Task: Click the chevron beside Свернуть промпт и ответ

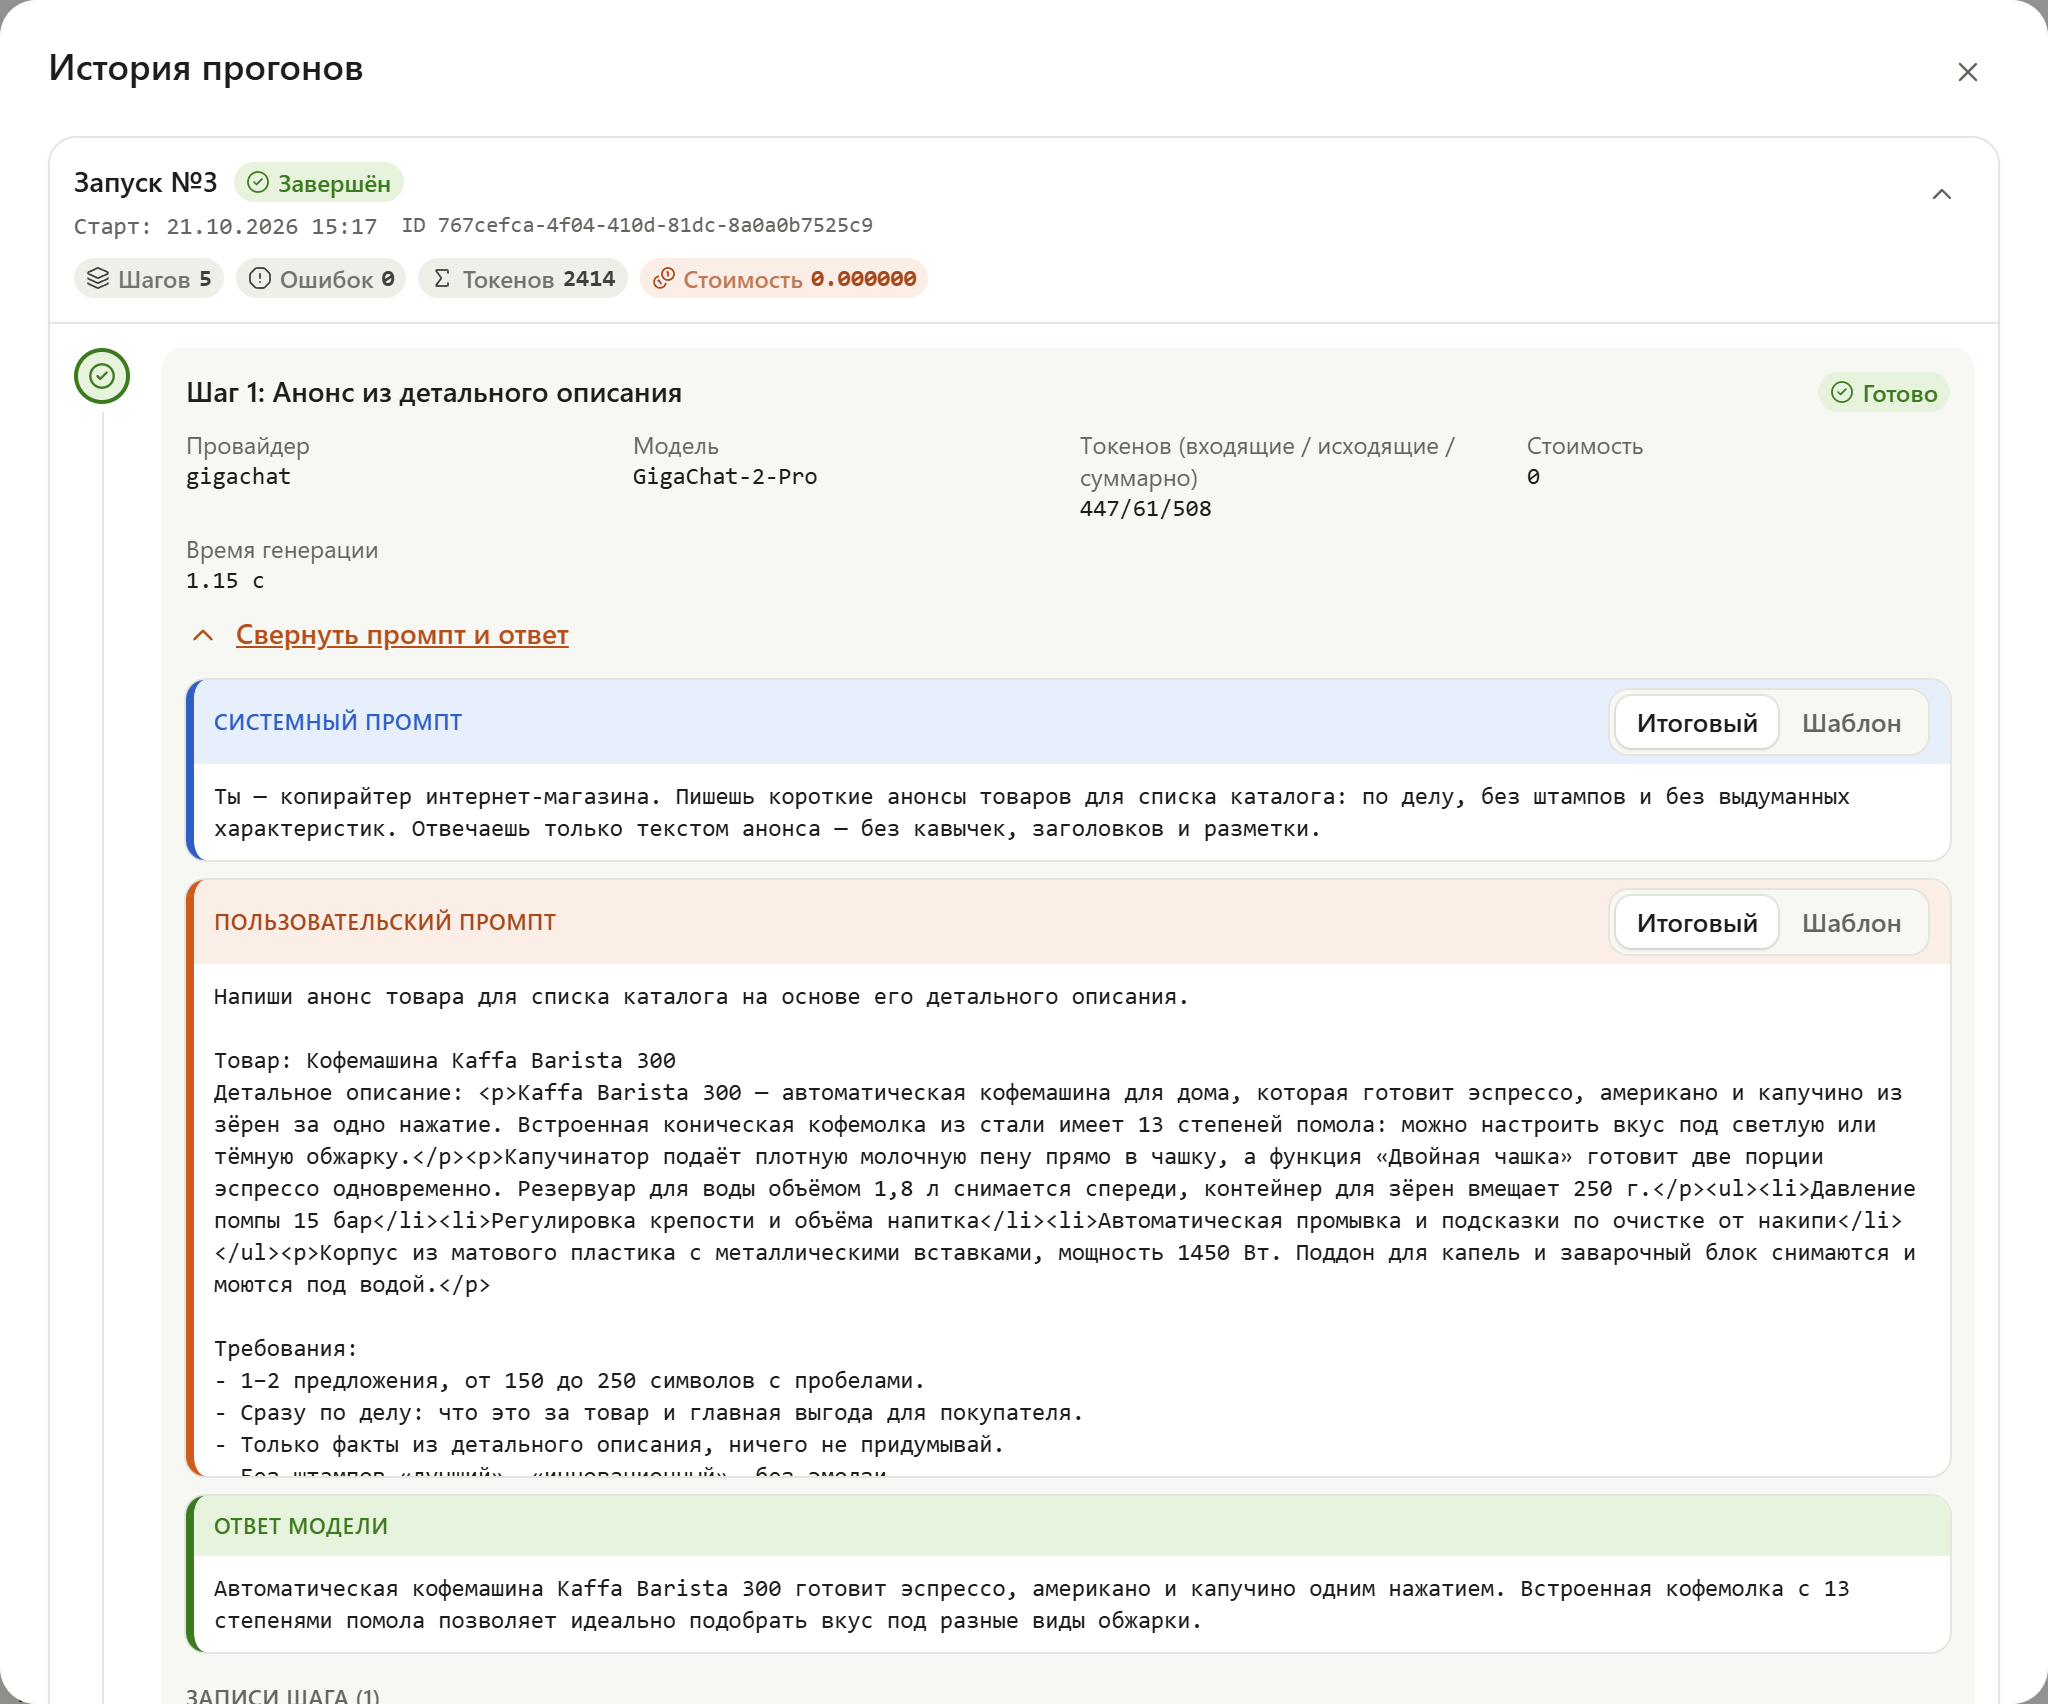Action: 203,635
